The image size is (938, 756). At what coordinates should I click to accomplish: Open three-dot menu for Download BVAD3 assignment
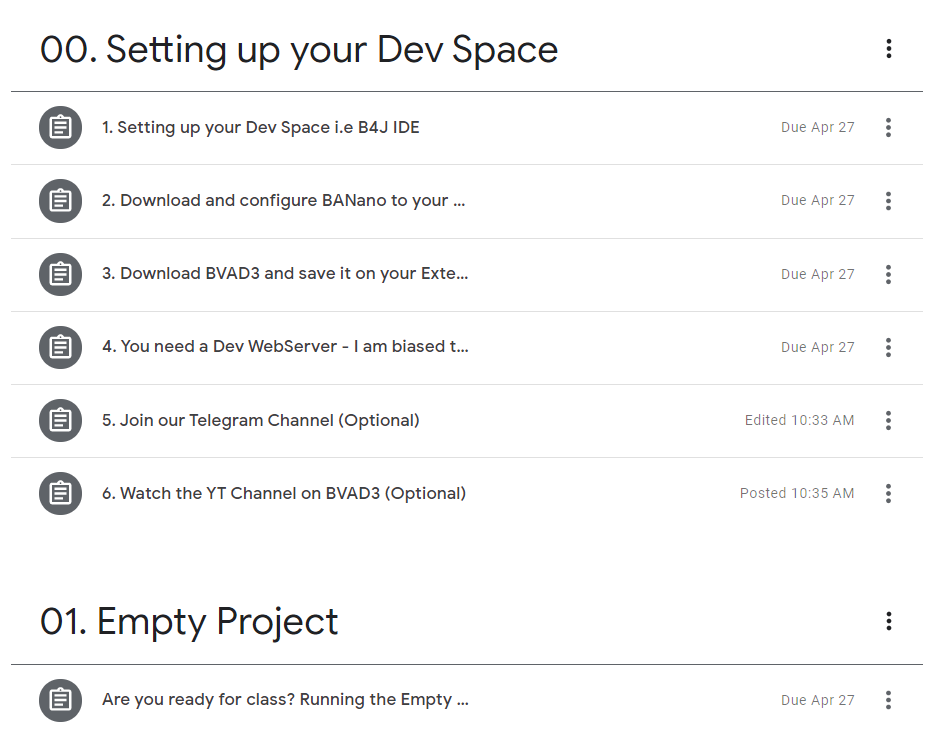tap(888, 274)
